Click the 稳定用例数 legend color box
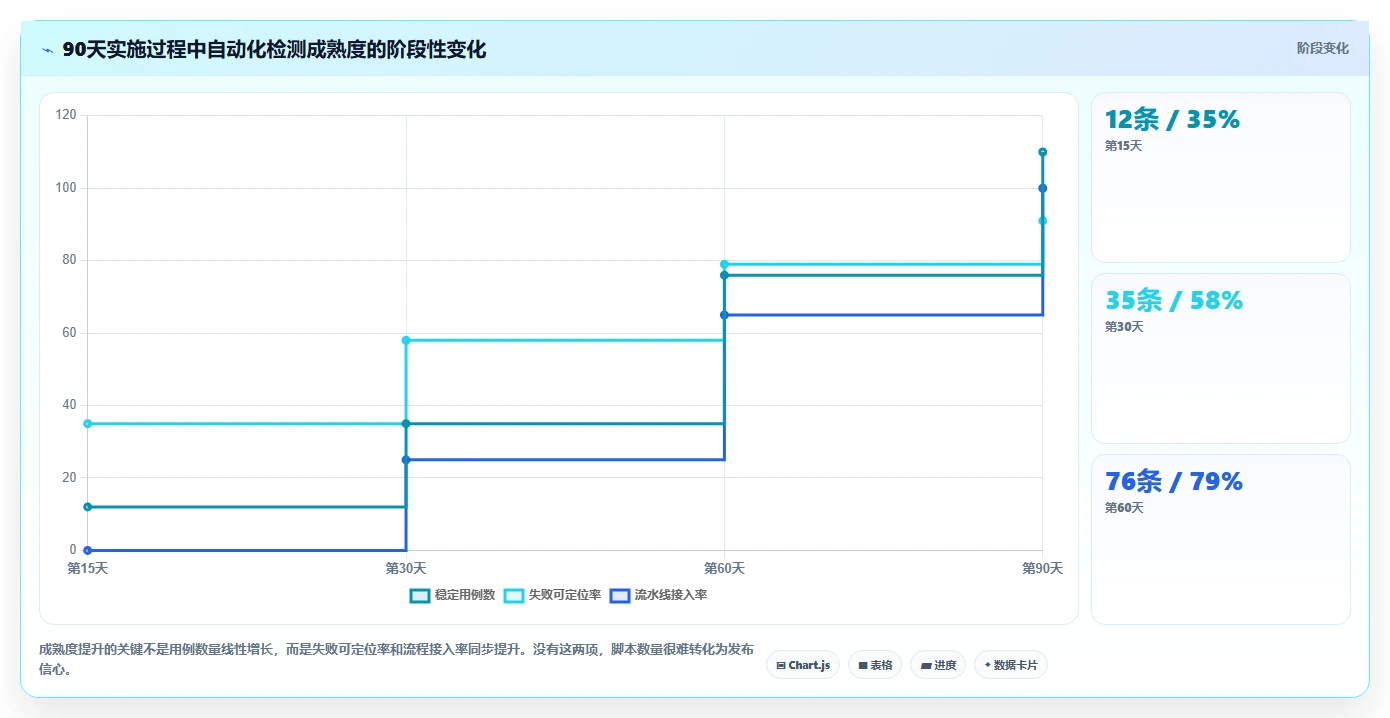 420,595
